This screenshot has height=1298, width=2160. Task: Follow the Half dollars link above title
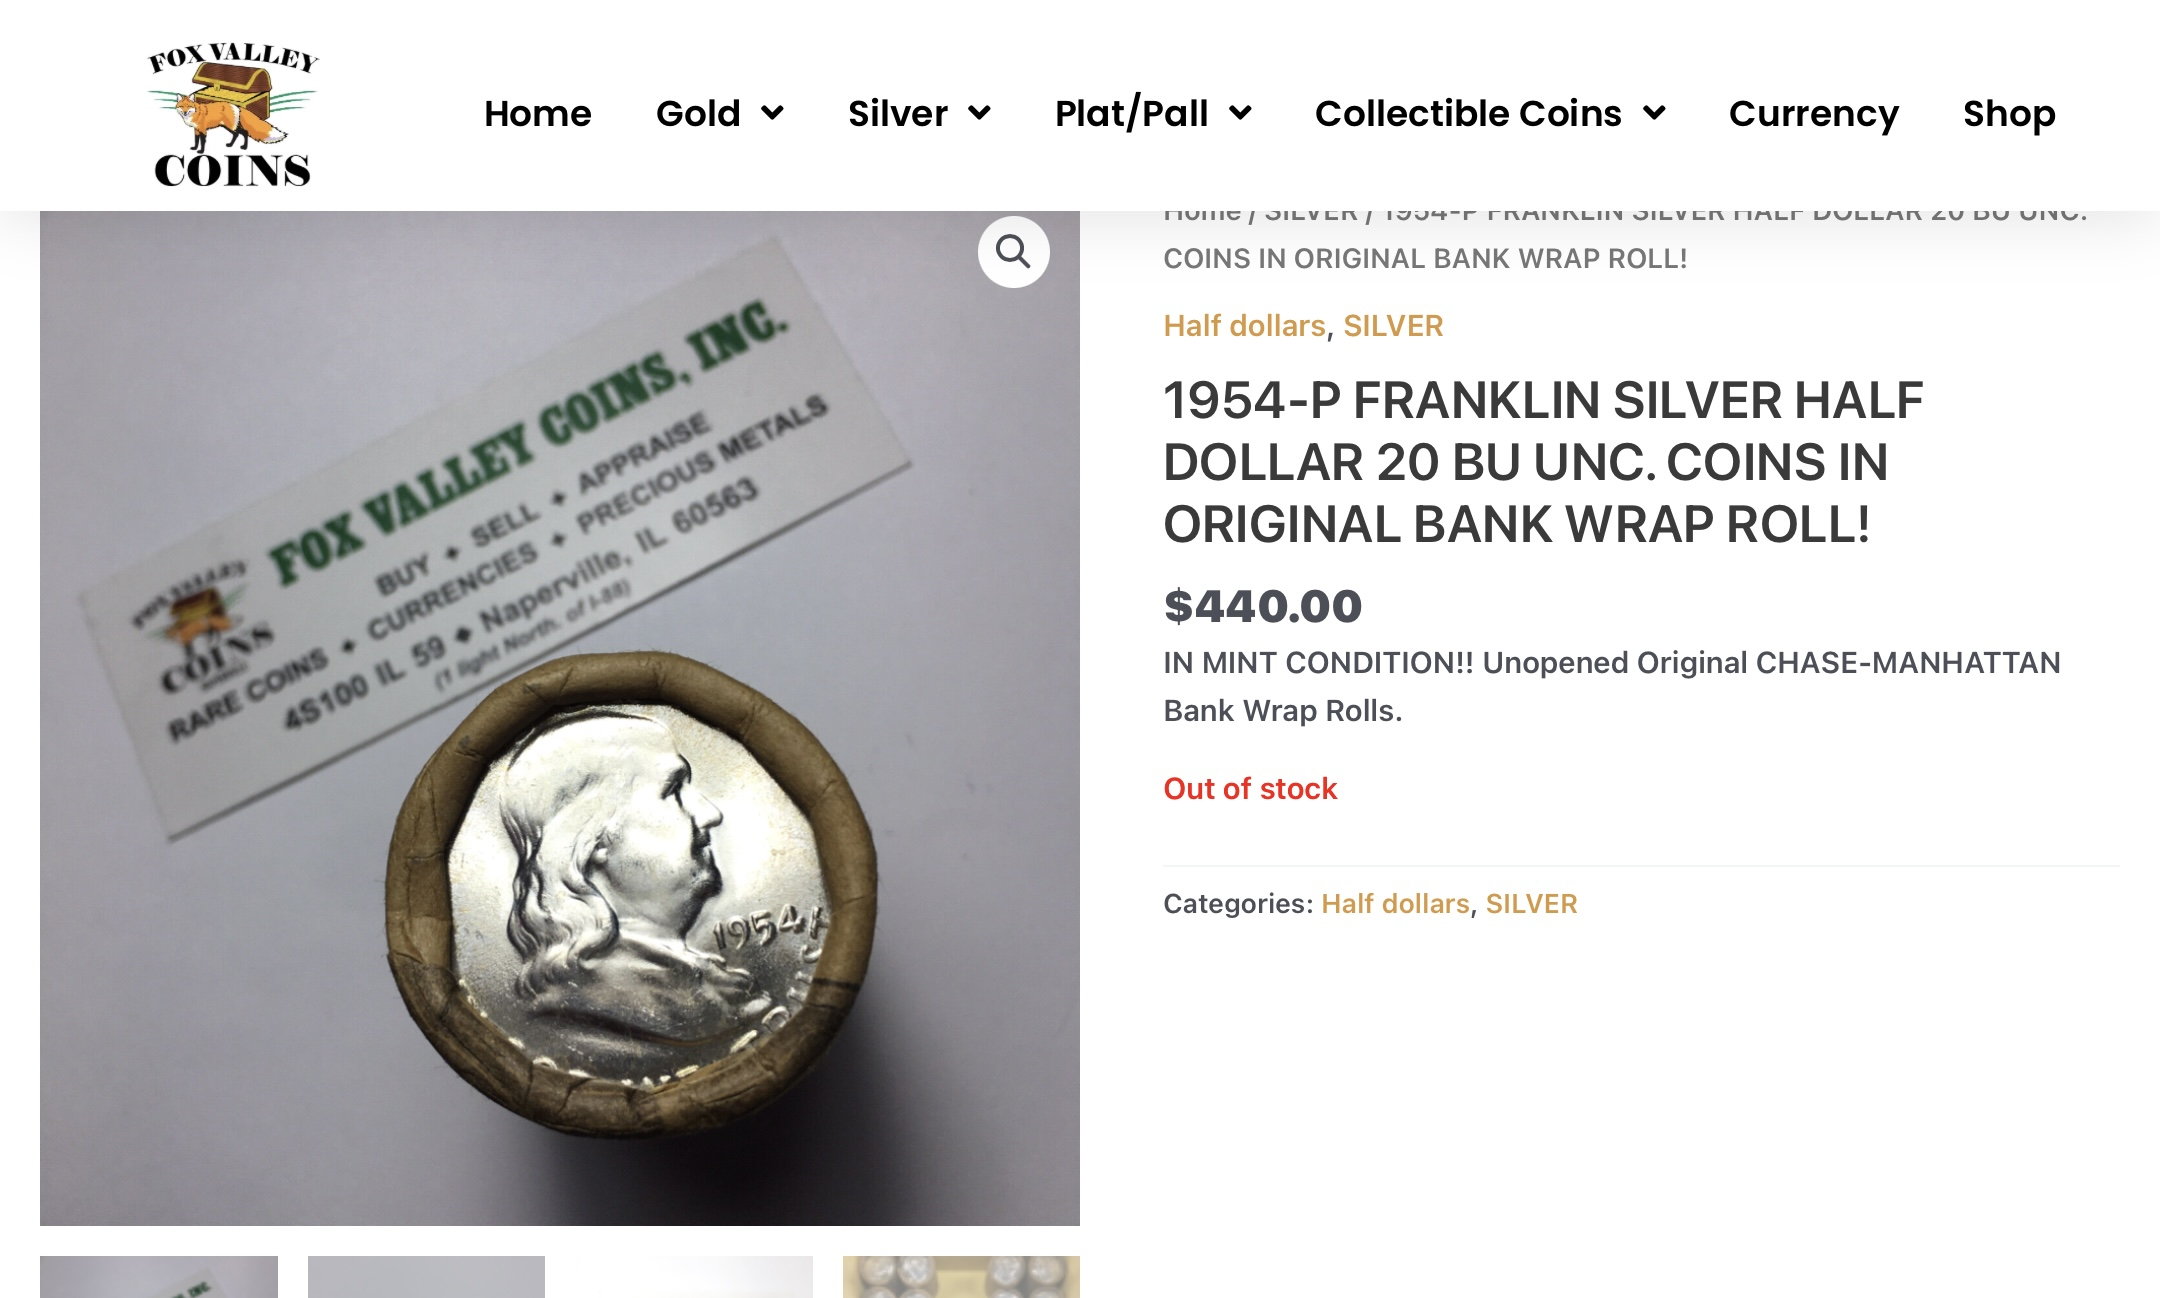(x=1244, y=326)
